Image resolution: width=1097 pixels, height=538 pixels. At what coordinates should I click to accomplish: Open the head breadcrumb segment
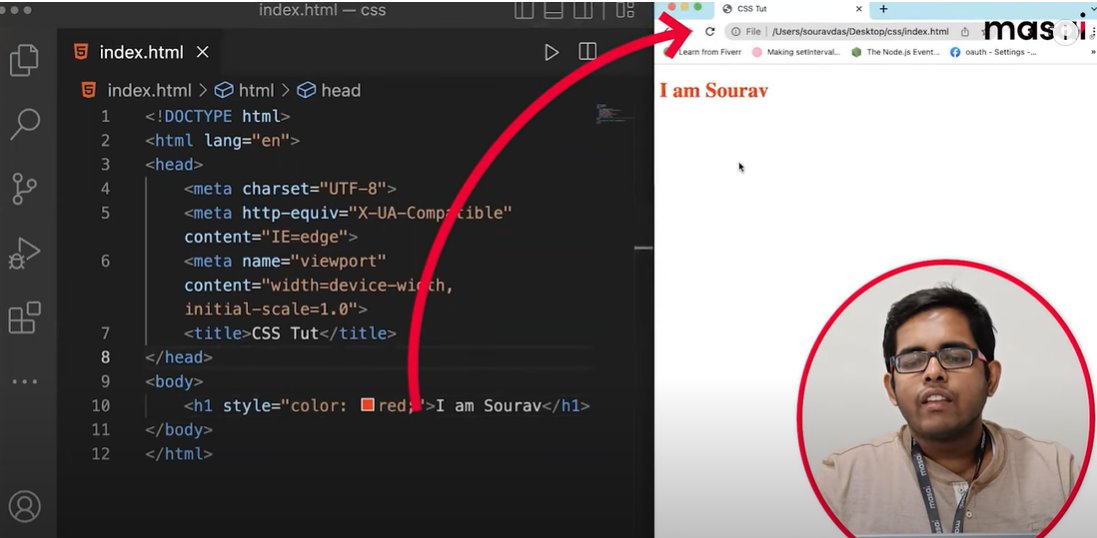tap(329, 90)
